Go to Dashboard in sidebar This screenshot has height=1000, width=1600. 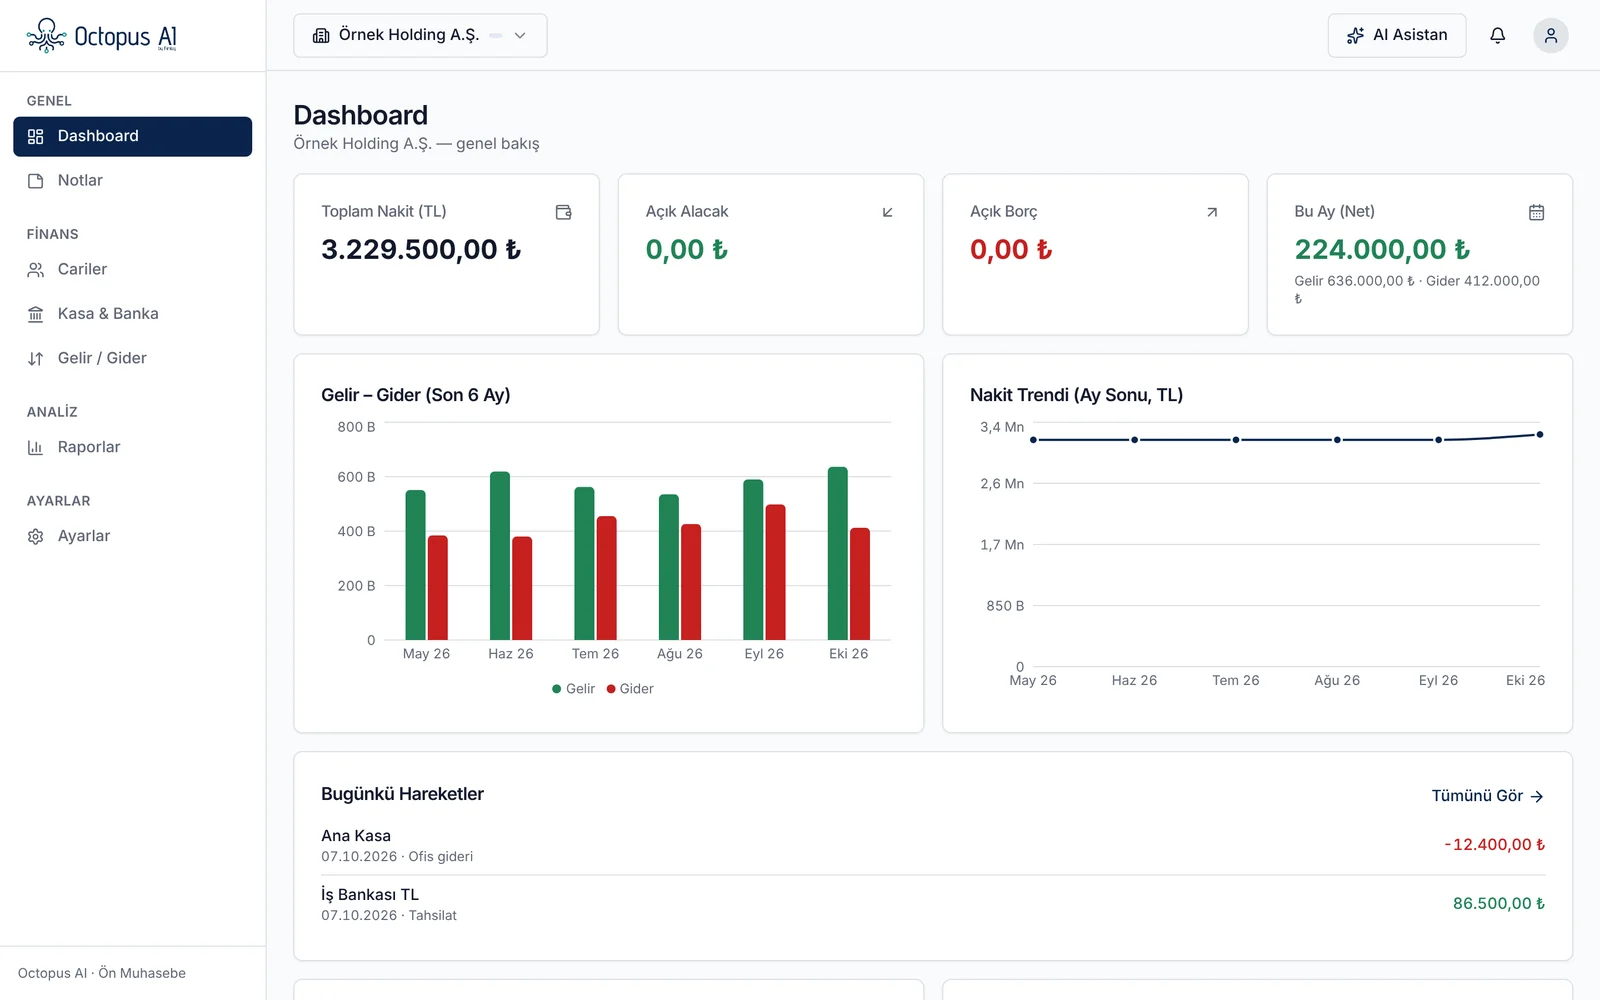tap(132, 137)
